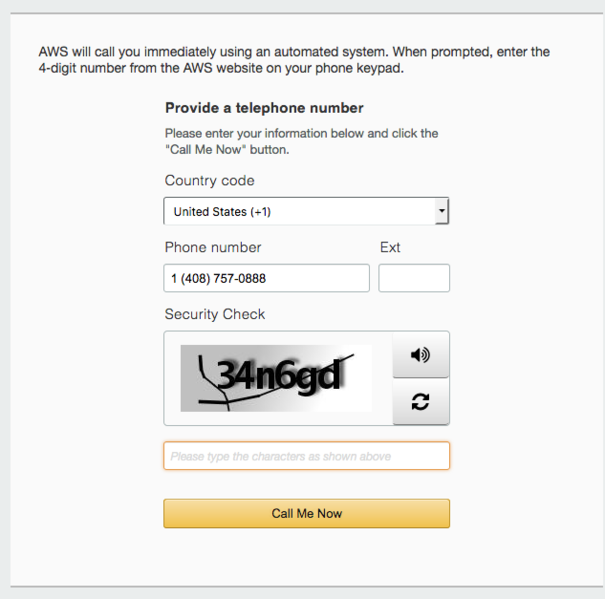The image size is (605, 599).
Task: Focus the Phone number input field
Action: tap(266, 278)
